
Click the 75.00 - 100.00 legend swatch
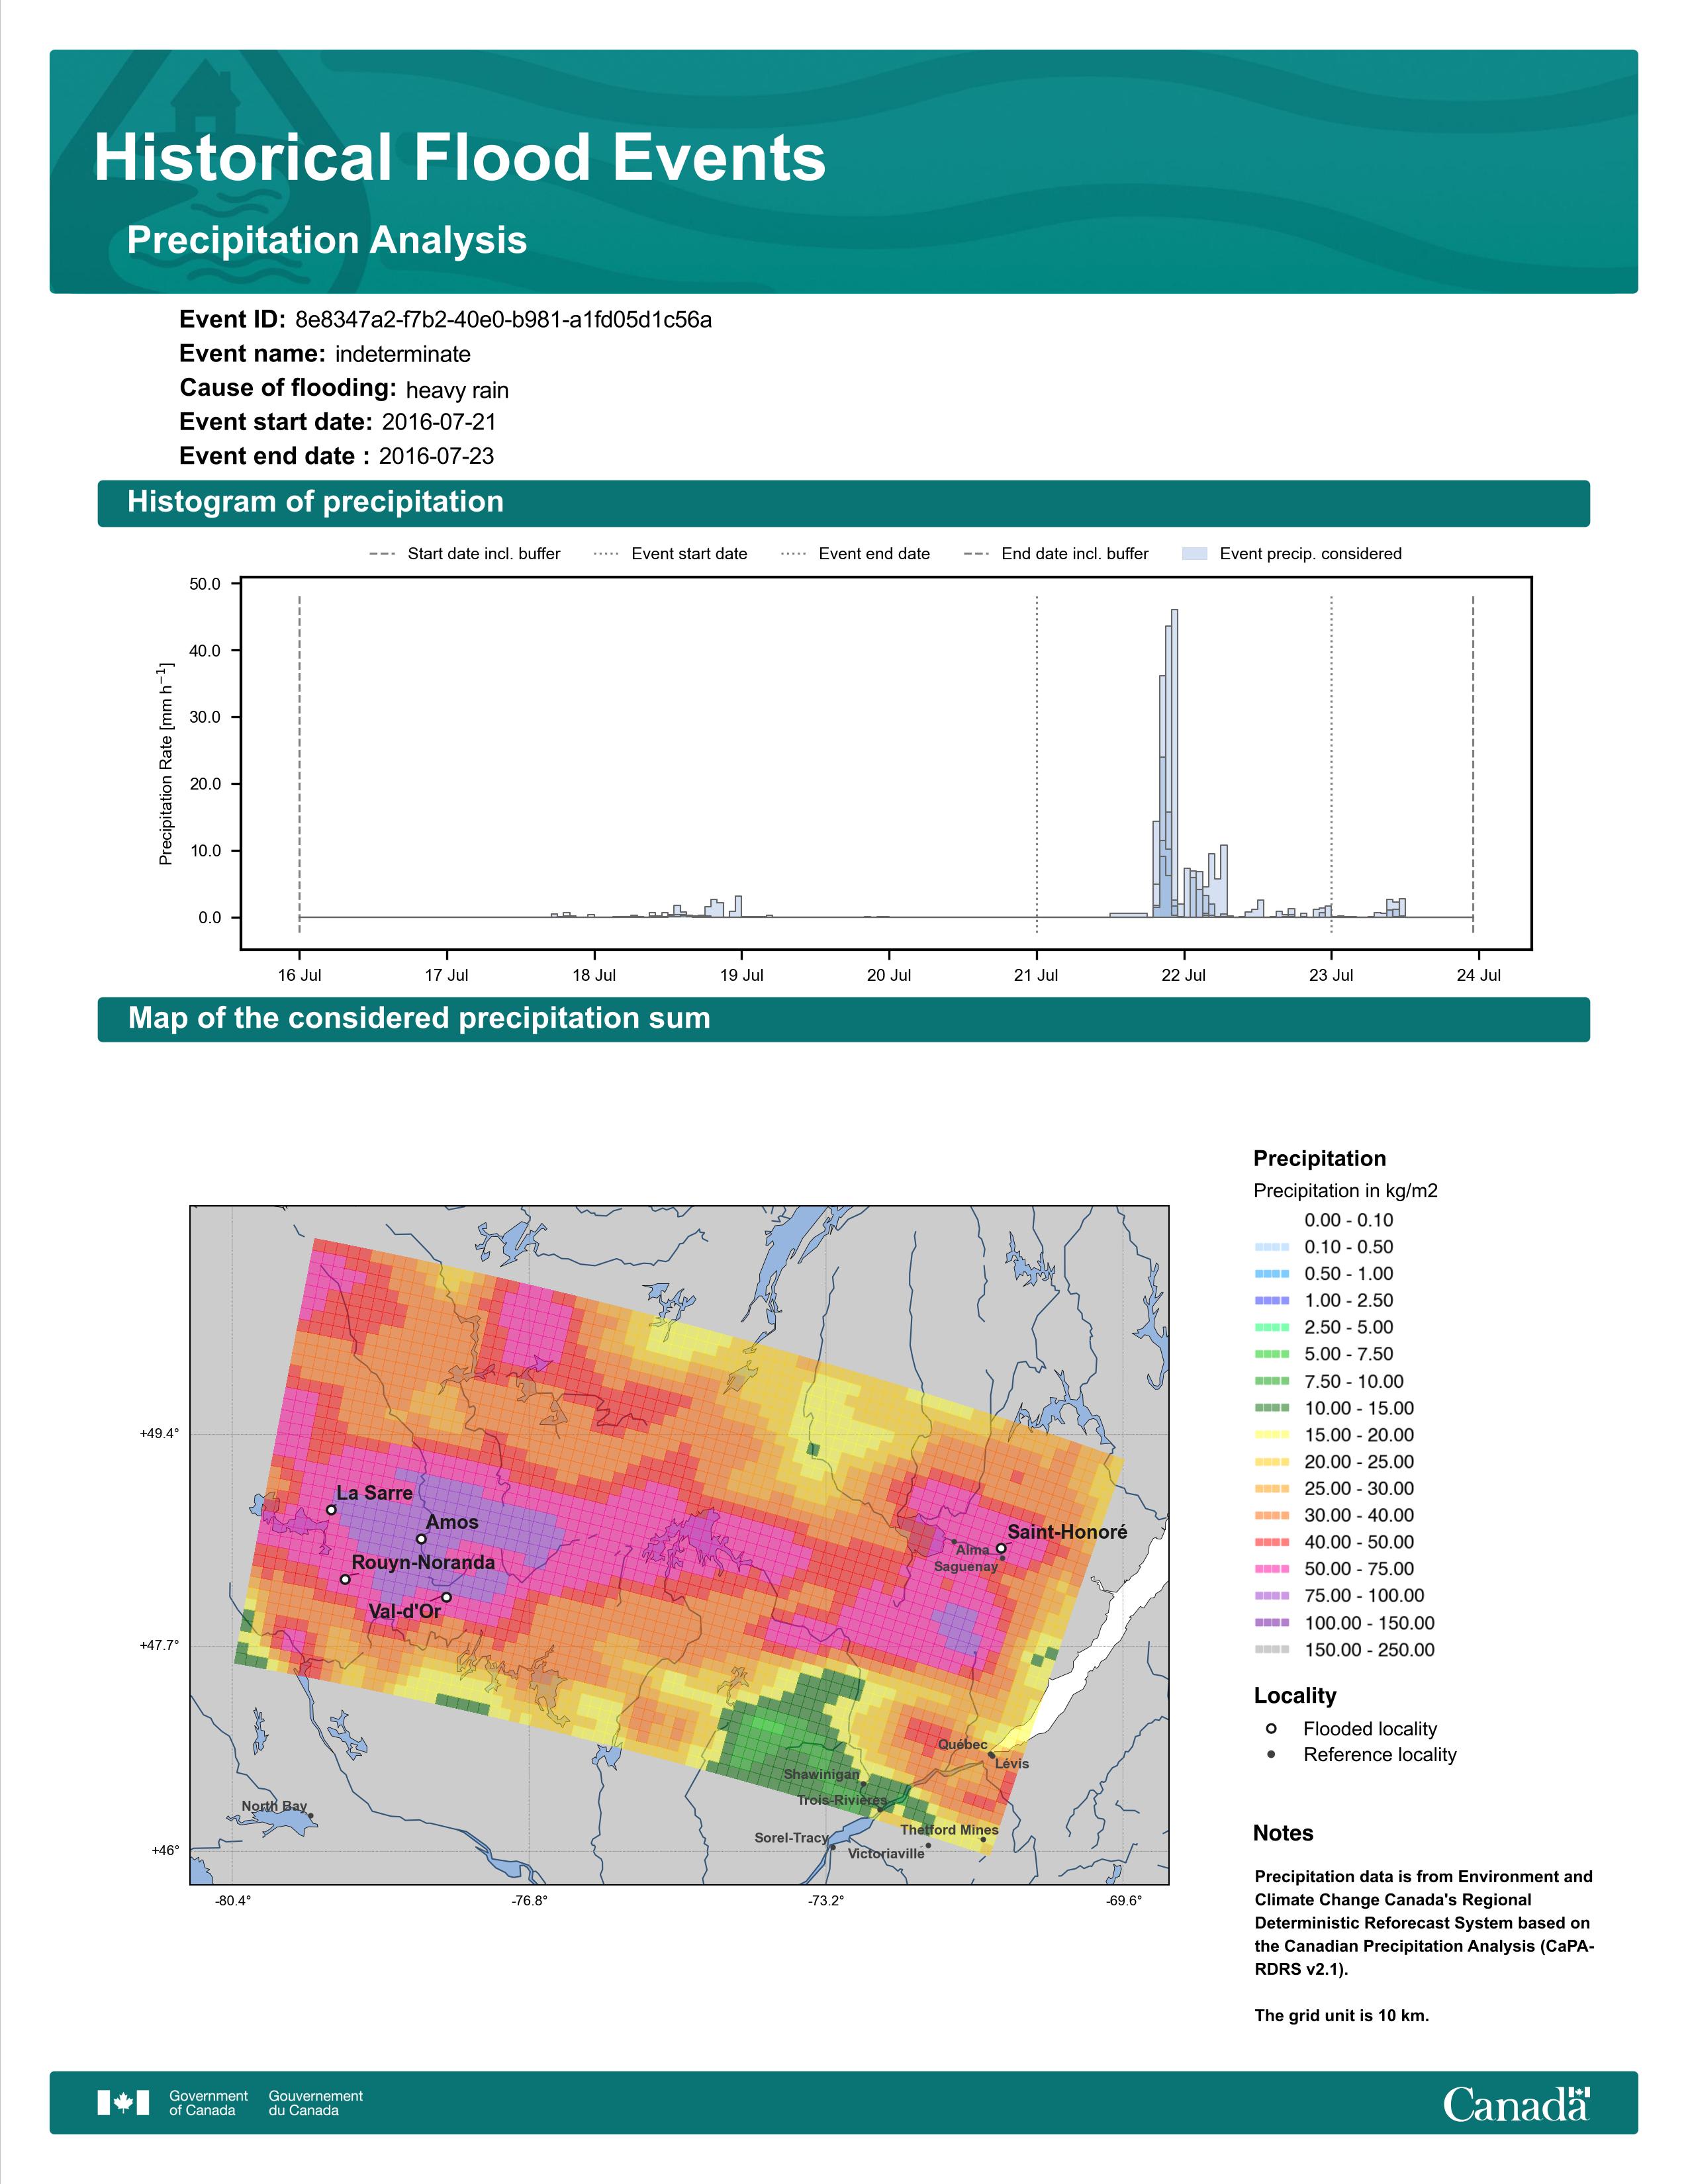(x=1272, y=1595)
